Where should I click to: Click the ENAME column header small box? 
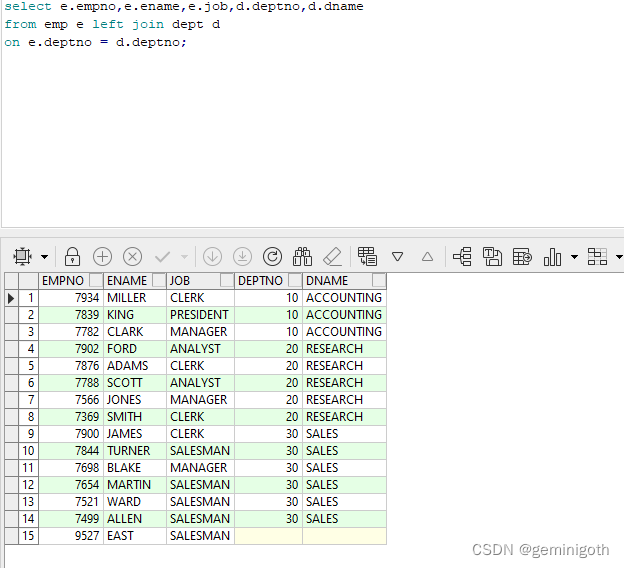pyautogui.click(x=159, y=280)
